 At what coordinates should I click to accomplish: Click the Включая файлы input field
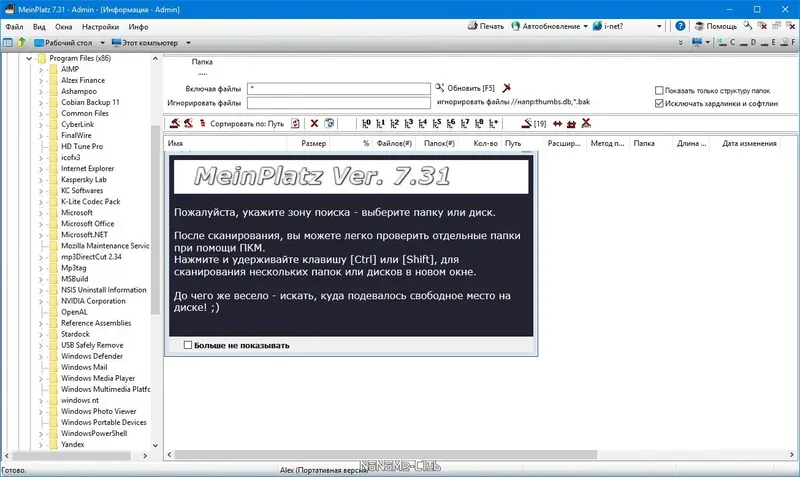click(x=339, y=89)
